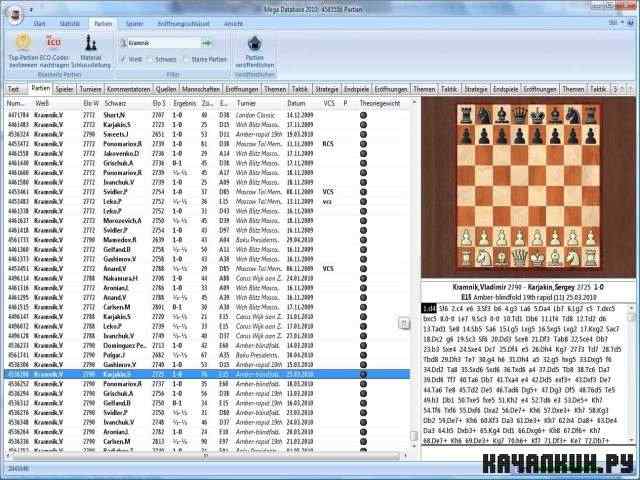Screen dimensions: 640x480
Task: Enable the Starke Partien checkbox
Action: (186, 60)
